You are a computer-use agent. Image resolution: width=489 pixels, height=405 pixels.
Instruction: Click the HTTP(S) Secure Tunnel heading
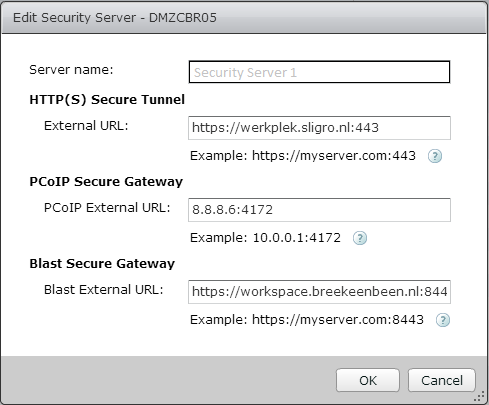click(107, 100)
